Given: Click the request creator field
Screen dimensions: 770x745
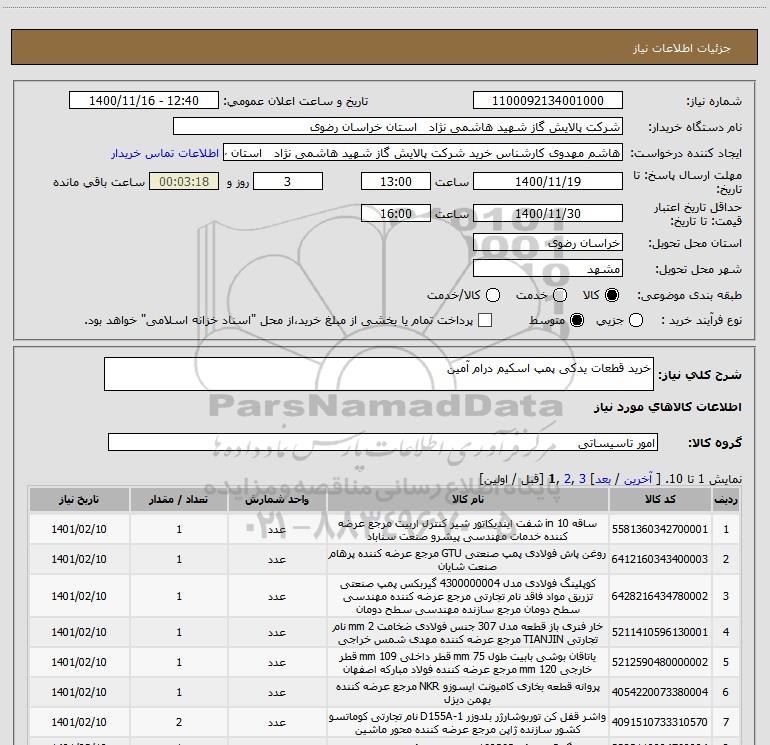Looking at the screenshot, I should [x=423, y=152].
